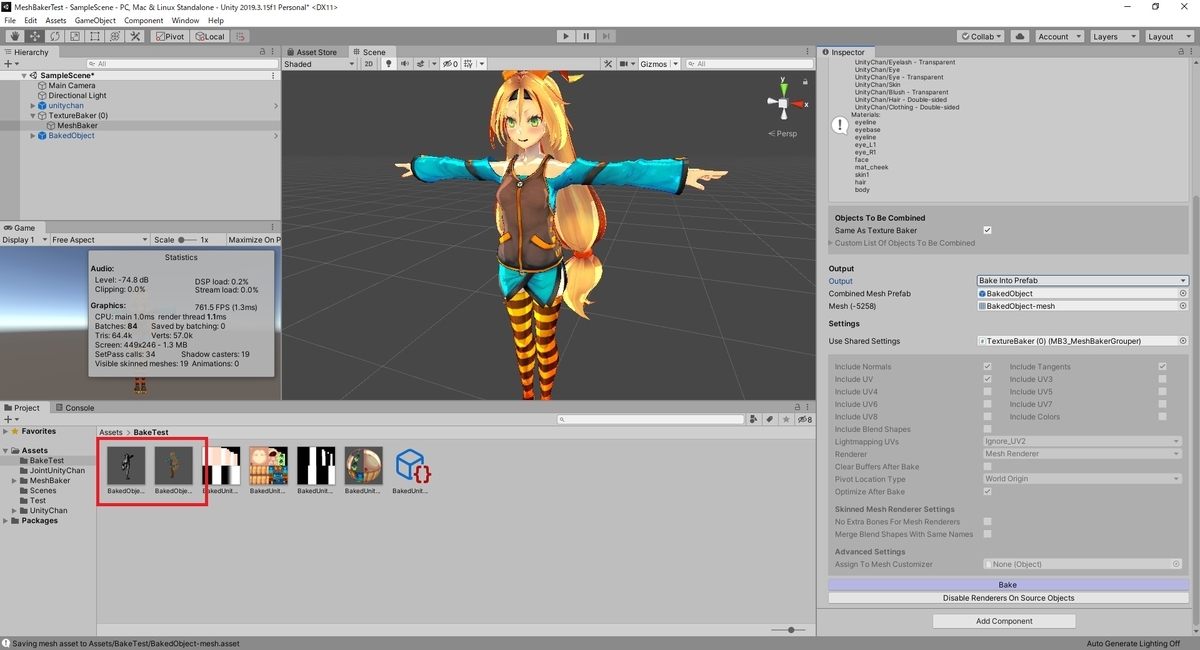This screenshot has height=650, width=1200.
Task: Toggle Include Blend Shapes checkbox
Action: [987, 429]
